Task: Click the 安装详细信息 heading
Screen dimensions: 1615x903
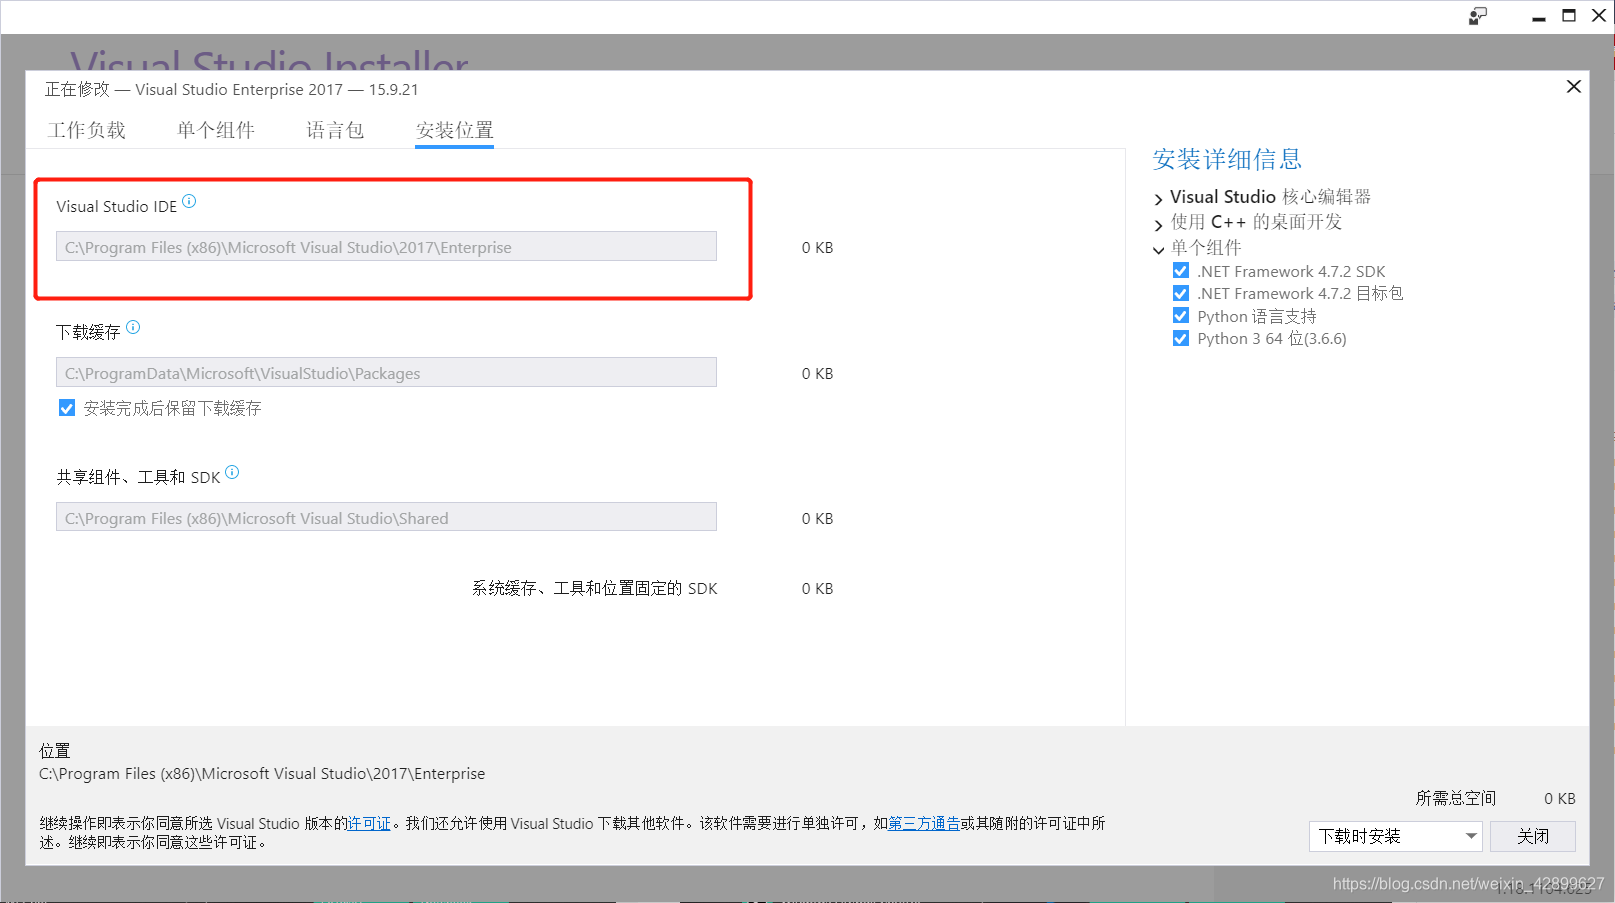Action: [x=1227, y=159]
